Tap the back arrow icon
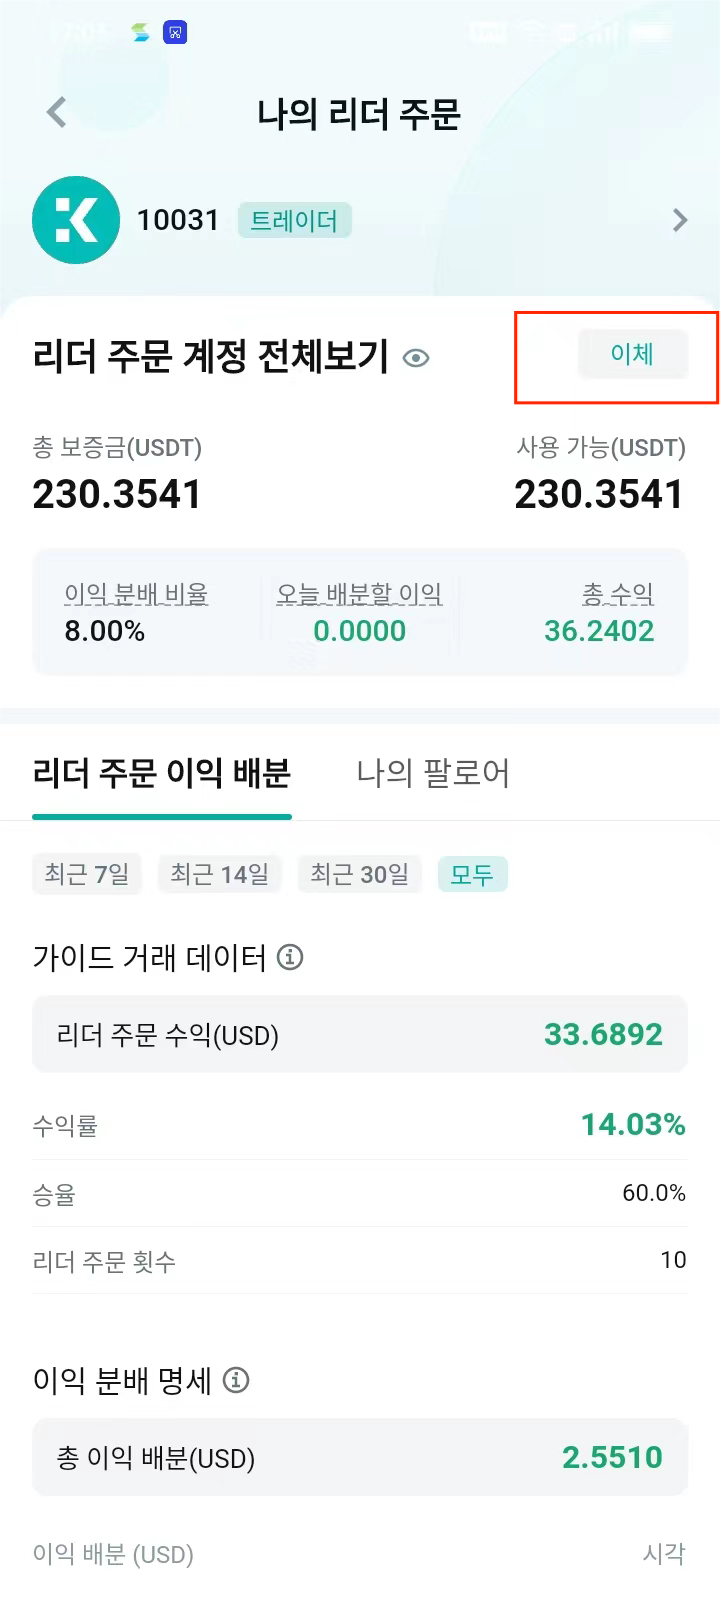The image size is (720, 1600). click(x=57, y=113)
